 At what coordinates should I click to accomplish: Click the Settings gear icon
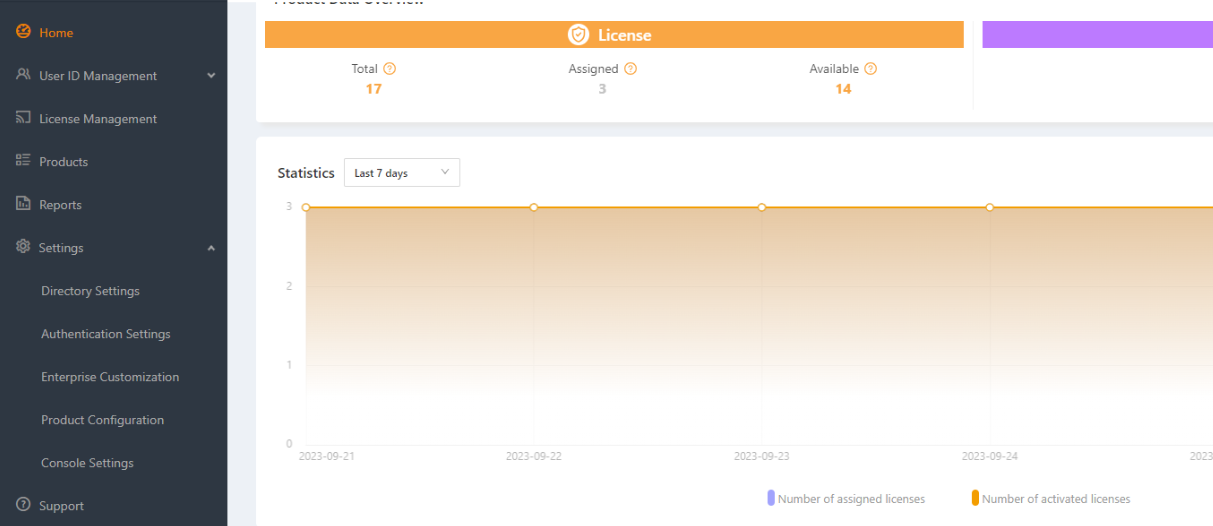[x=23, y=247]
